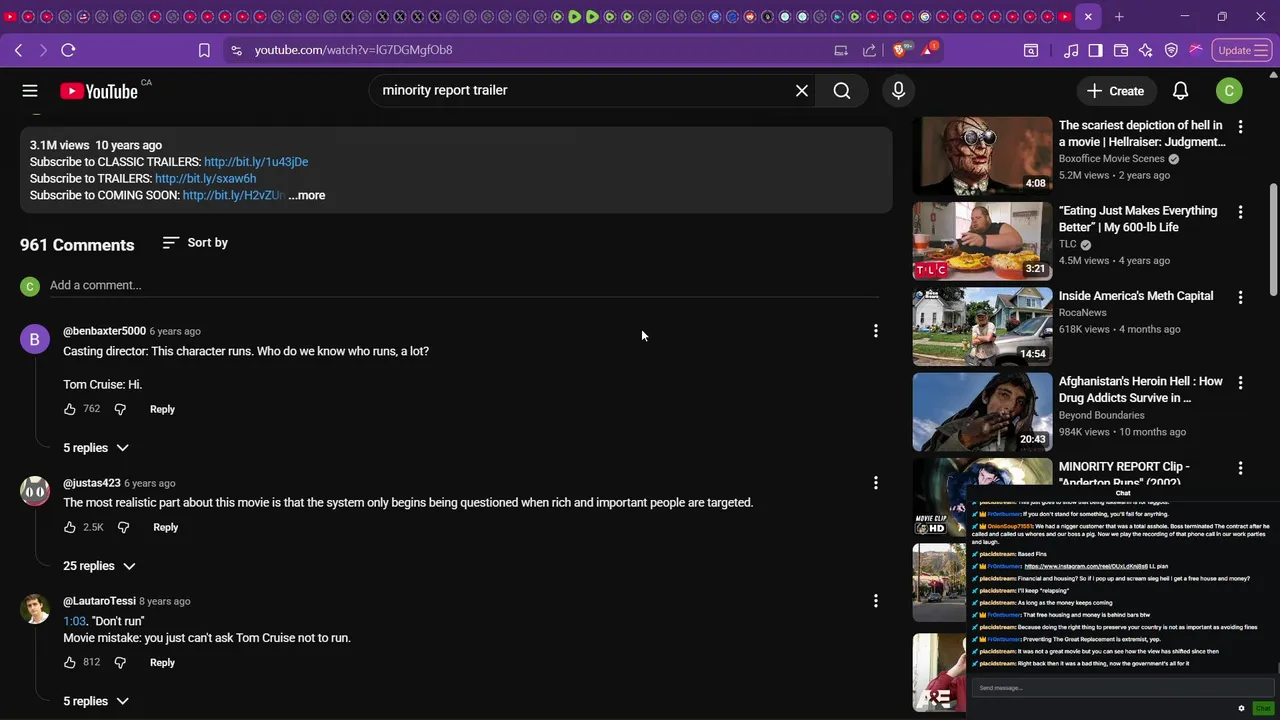Open Afghanistan's Heroin Hell thumbnail
This screenshot has width=1280, height=720.
click(x=982, y=412)
